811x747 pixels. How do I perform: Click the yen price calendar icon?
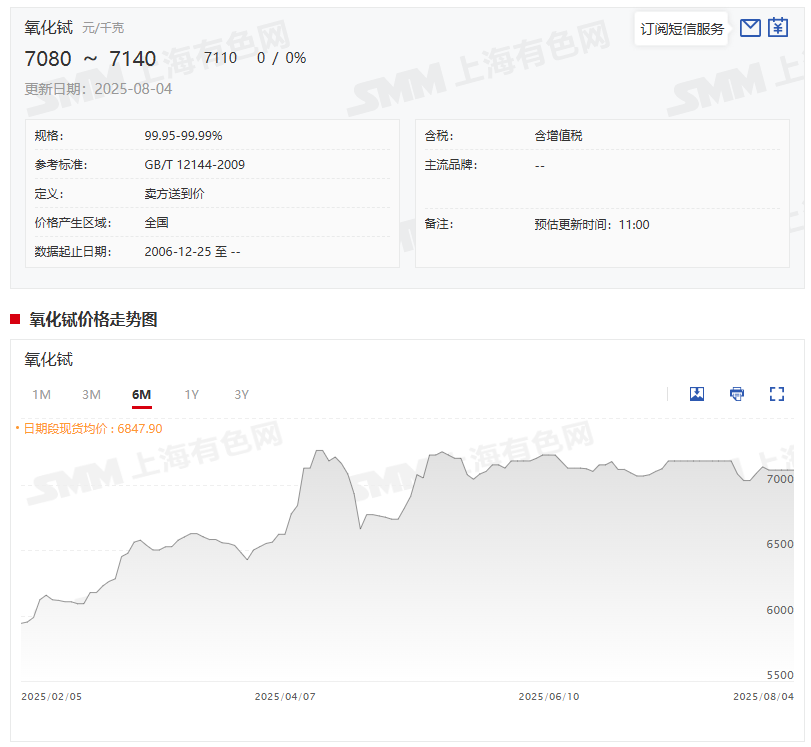point(778,28)
